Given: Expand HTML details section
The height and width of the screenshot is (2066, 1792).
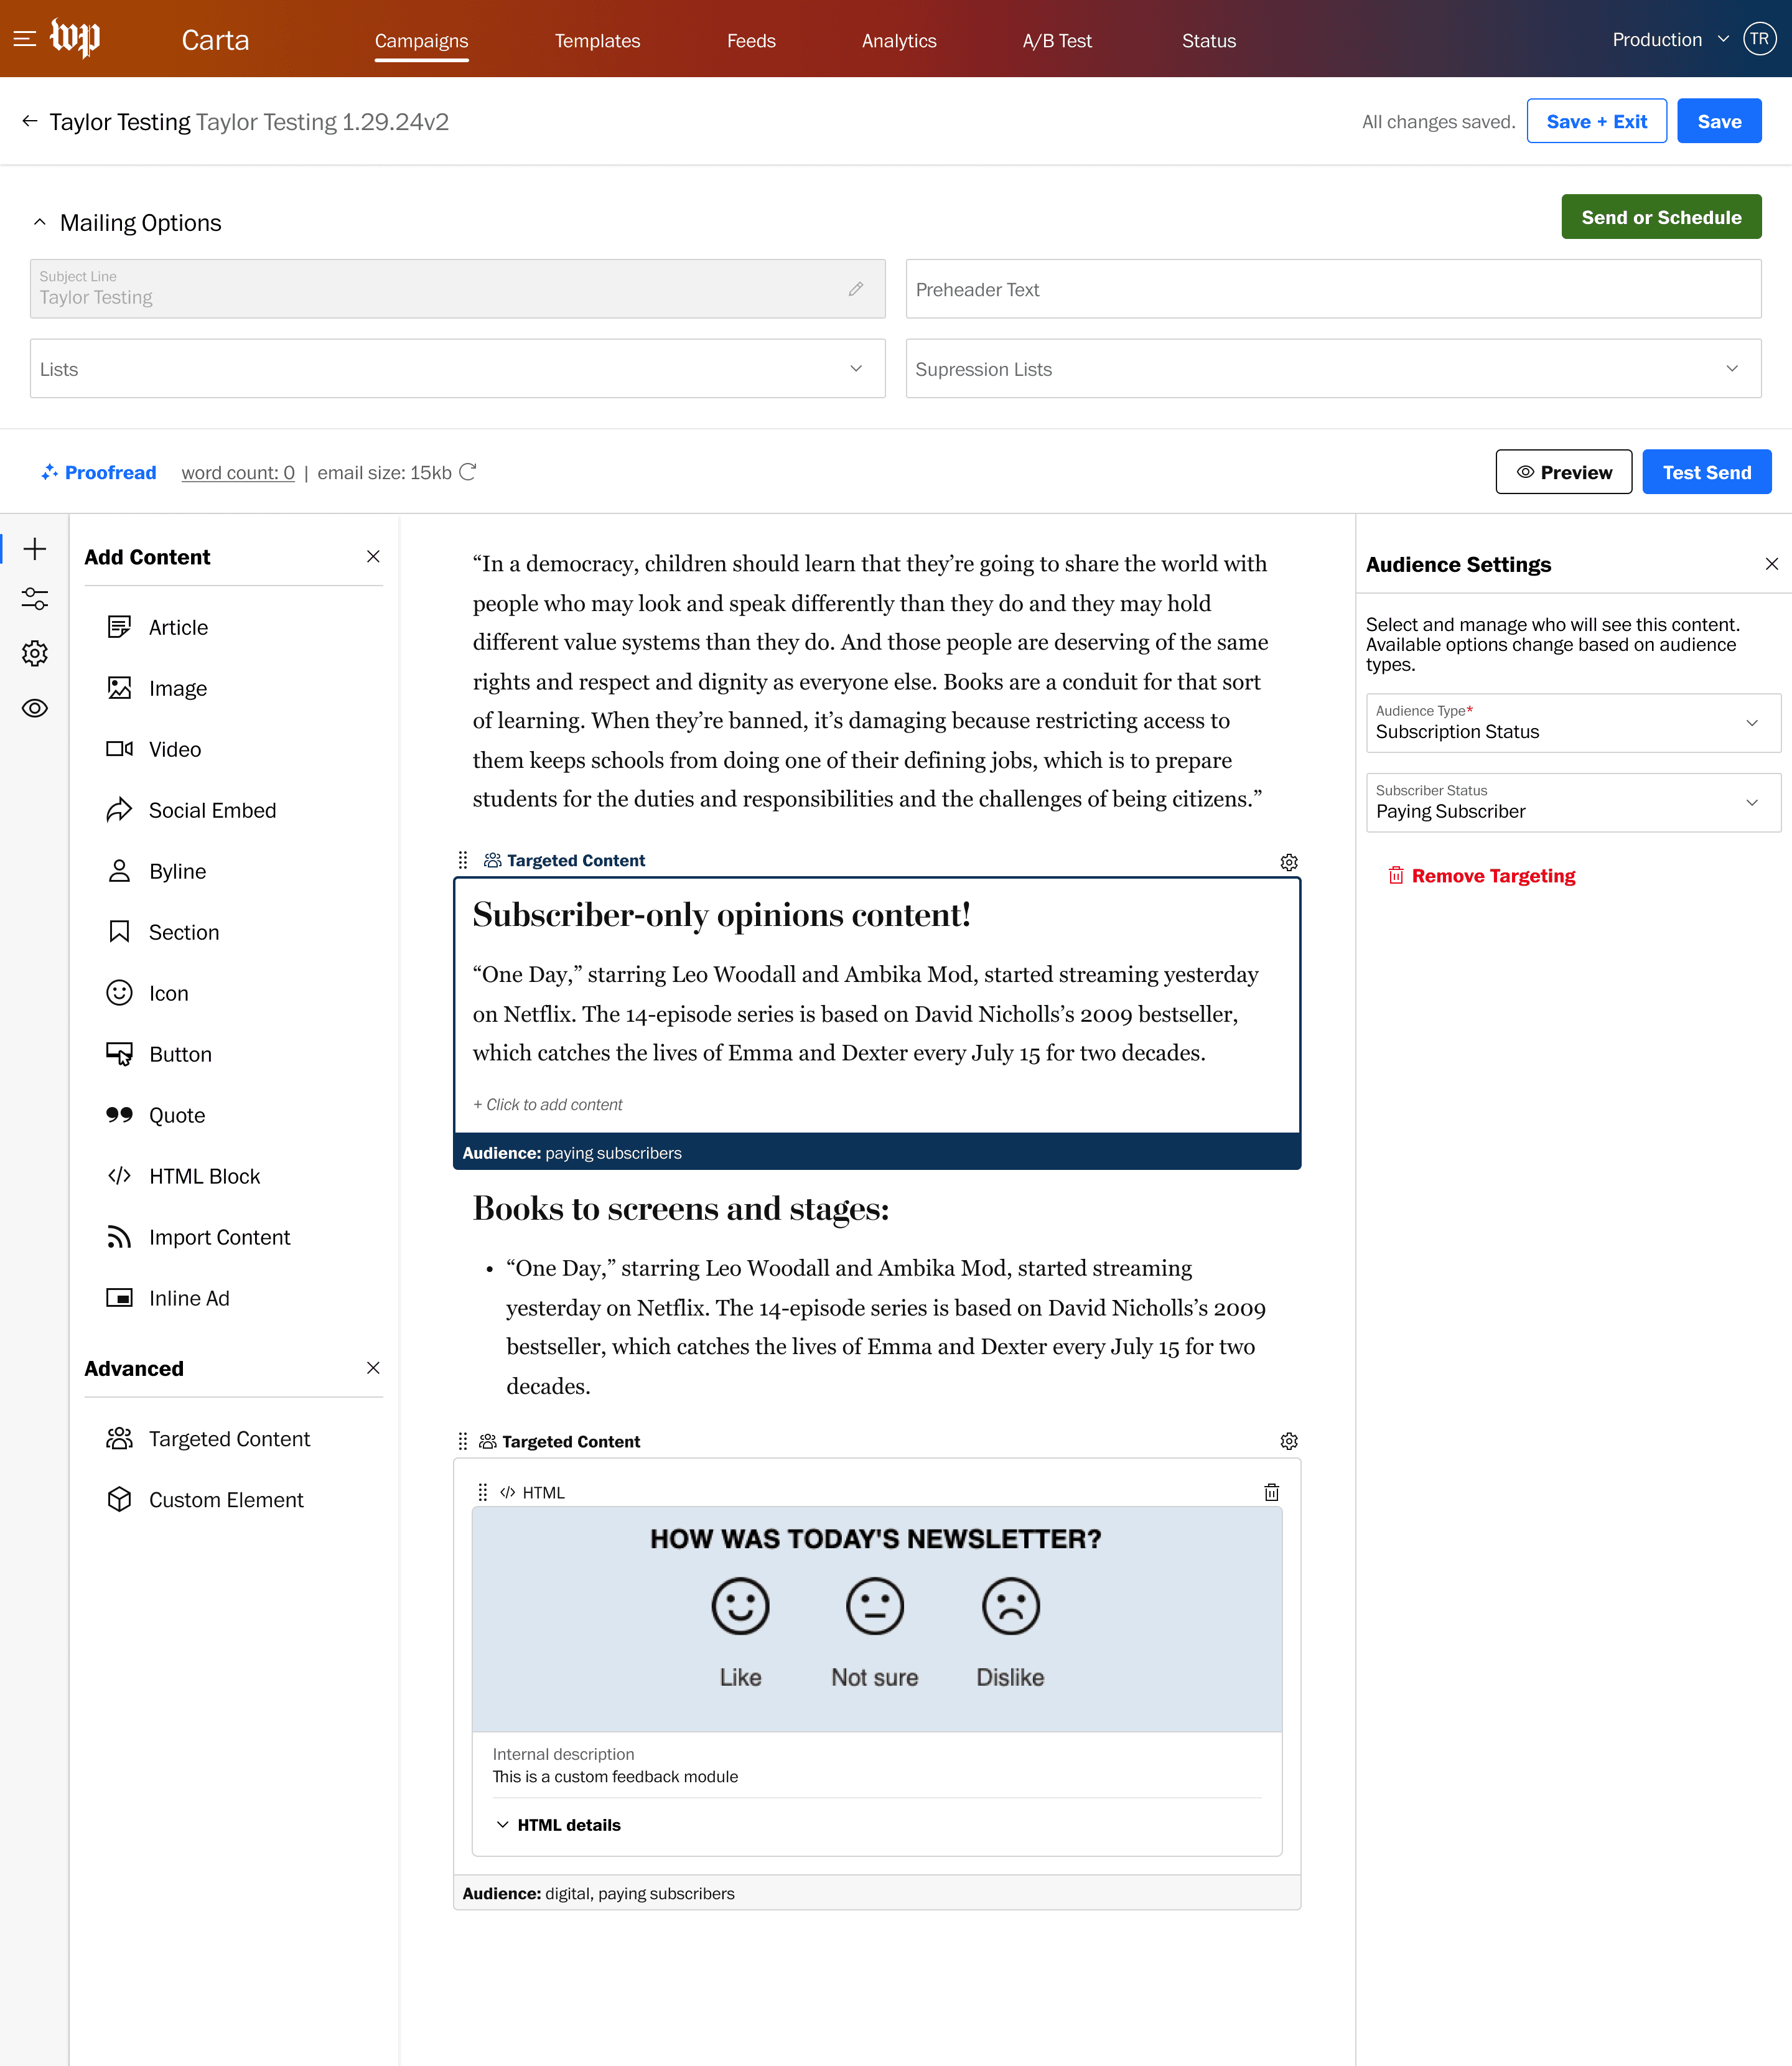Looking at the screenshot, I should point(558,1825).
